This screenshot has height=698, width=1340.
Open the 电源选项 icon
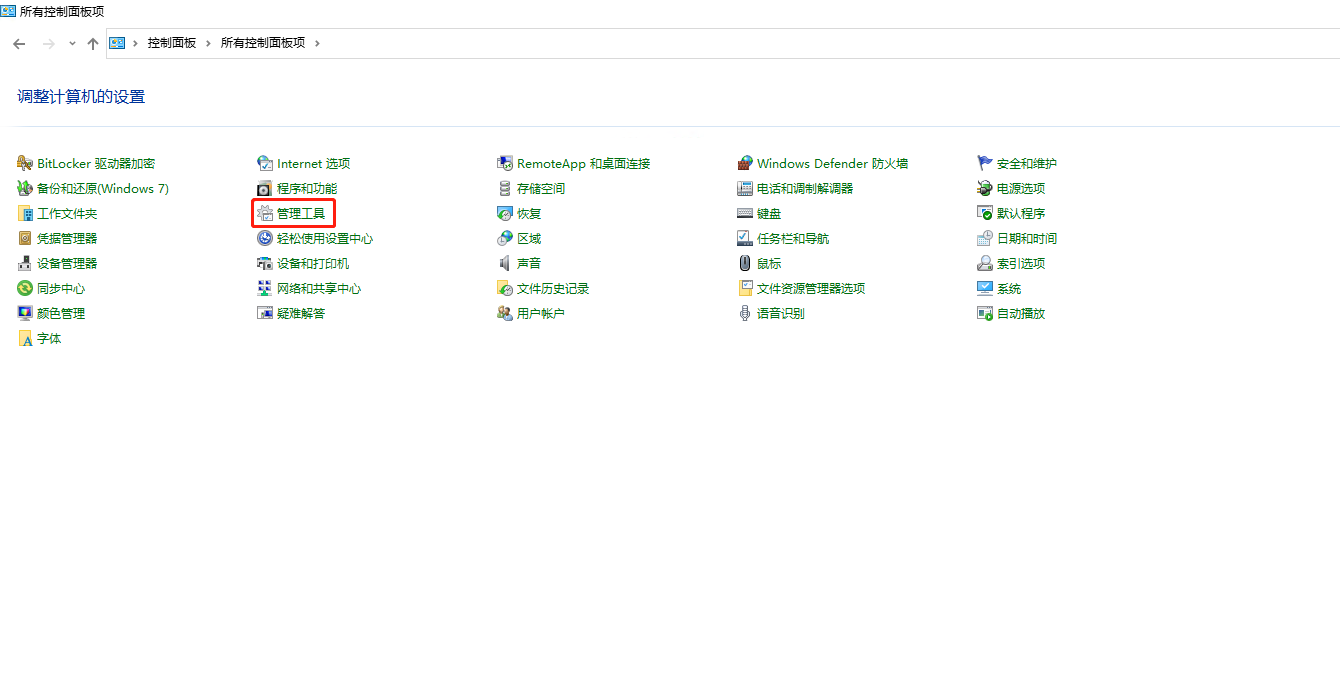985,188
